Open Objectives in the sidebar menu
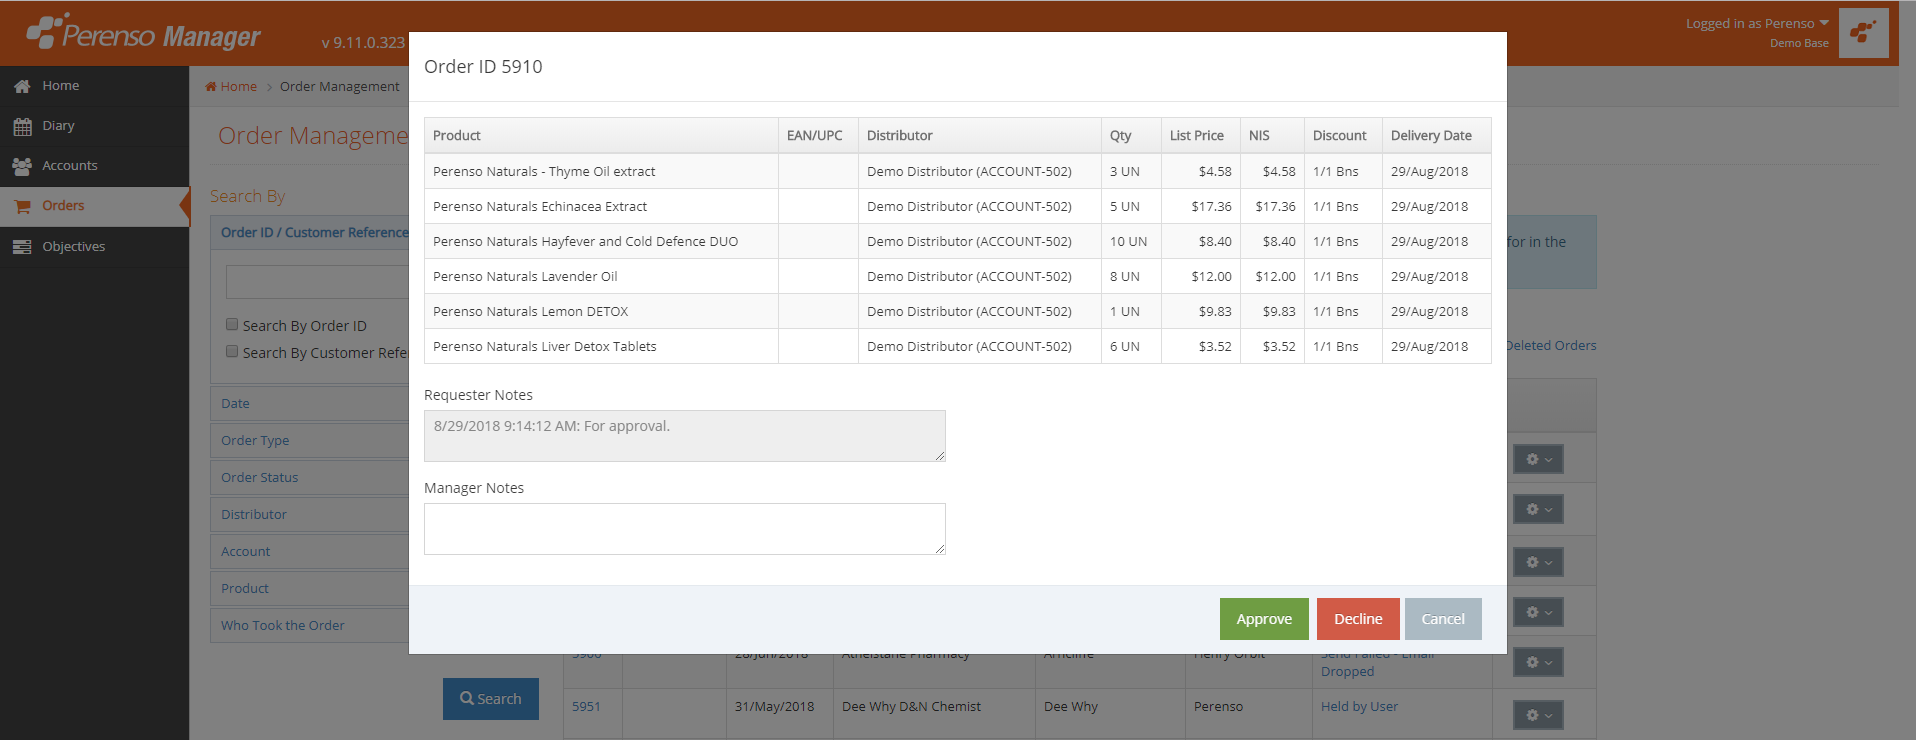This screenshot has width=1916, height=740. [94, 247]
